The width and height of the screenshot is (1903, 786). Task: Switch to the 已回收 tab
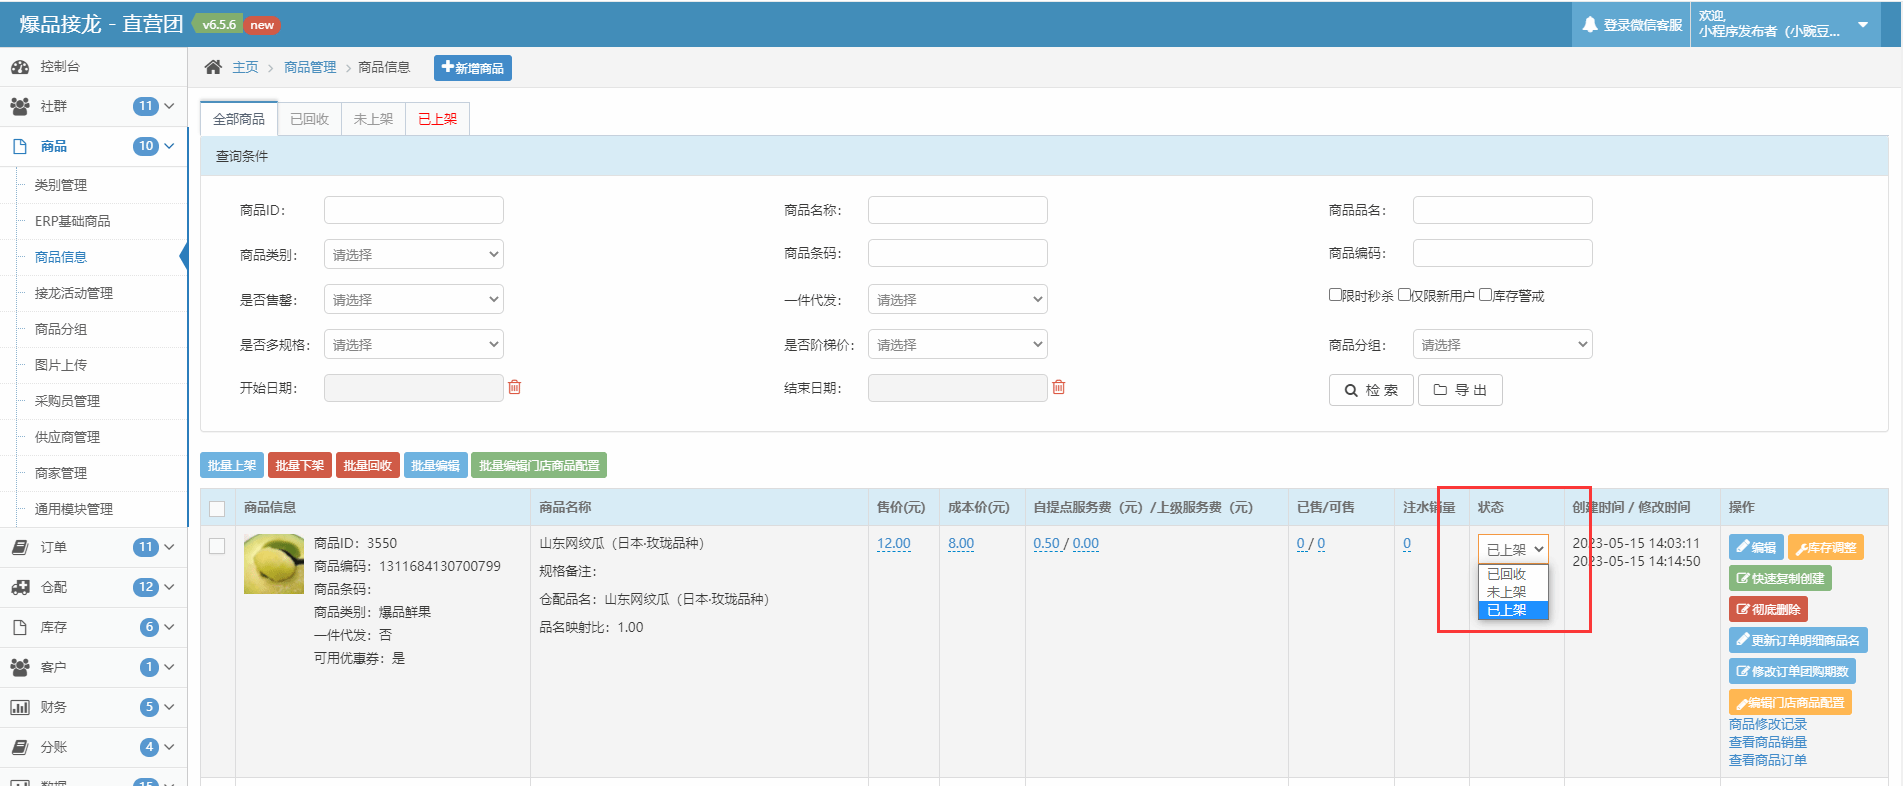click(x=309, y=119)
